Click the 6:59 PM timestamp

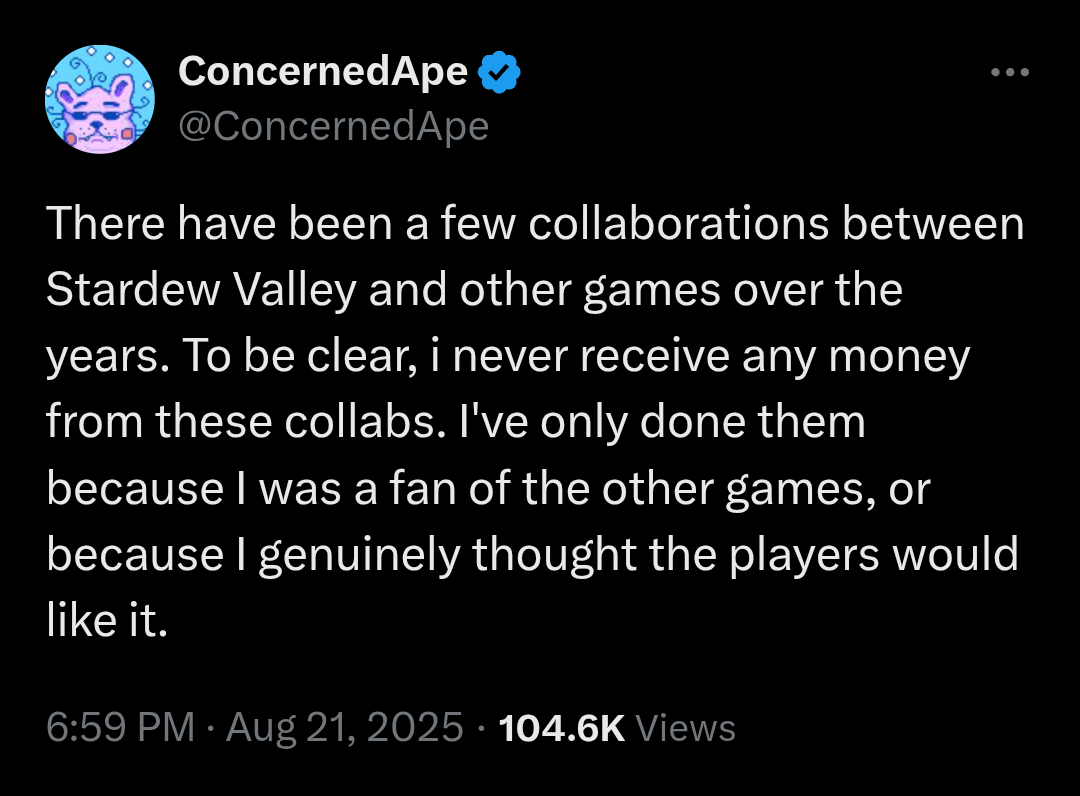(x=120, y=727)
